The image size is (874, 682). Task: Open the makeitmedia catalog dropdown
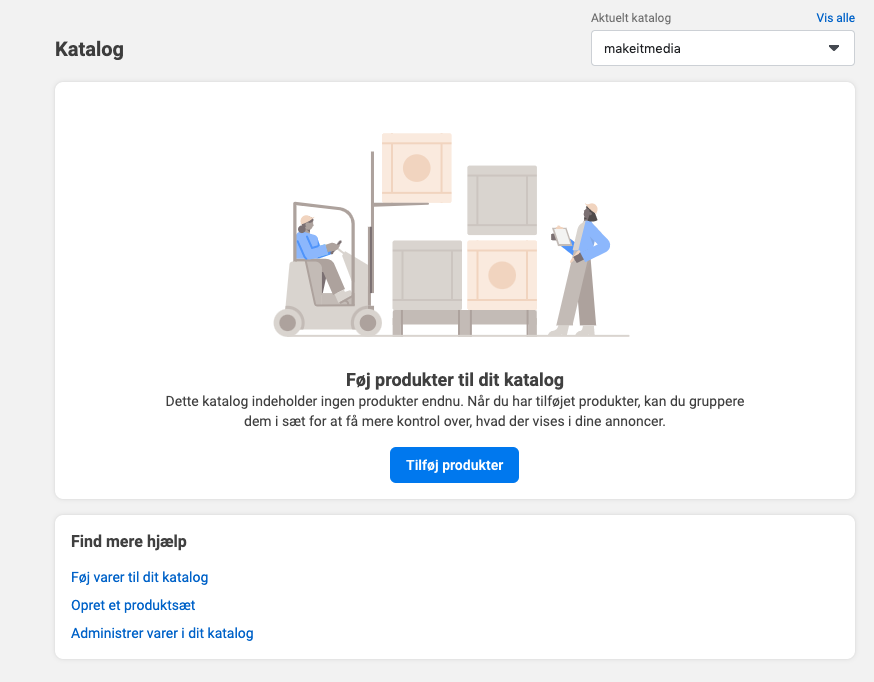coord(722,48)
